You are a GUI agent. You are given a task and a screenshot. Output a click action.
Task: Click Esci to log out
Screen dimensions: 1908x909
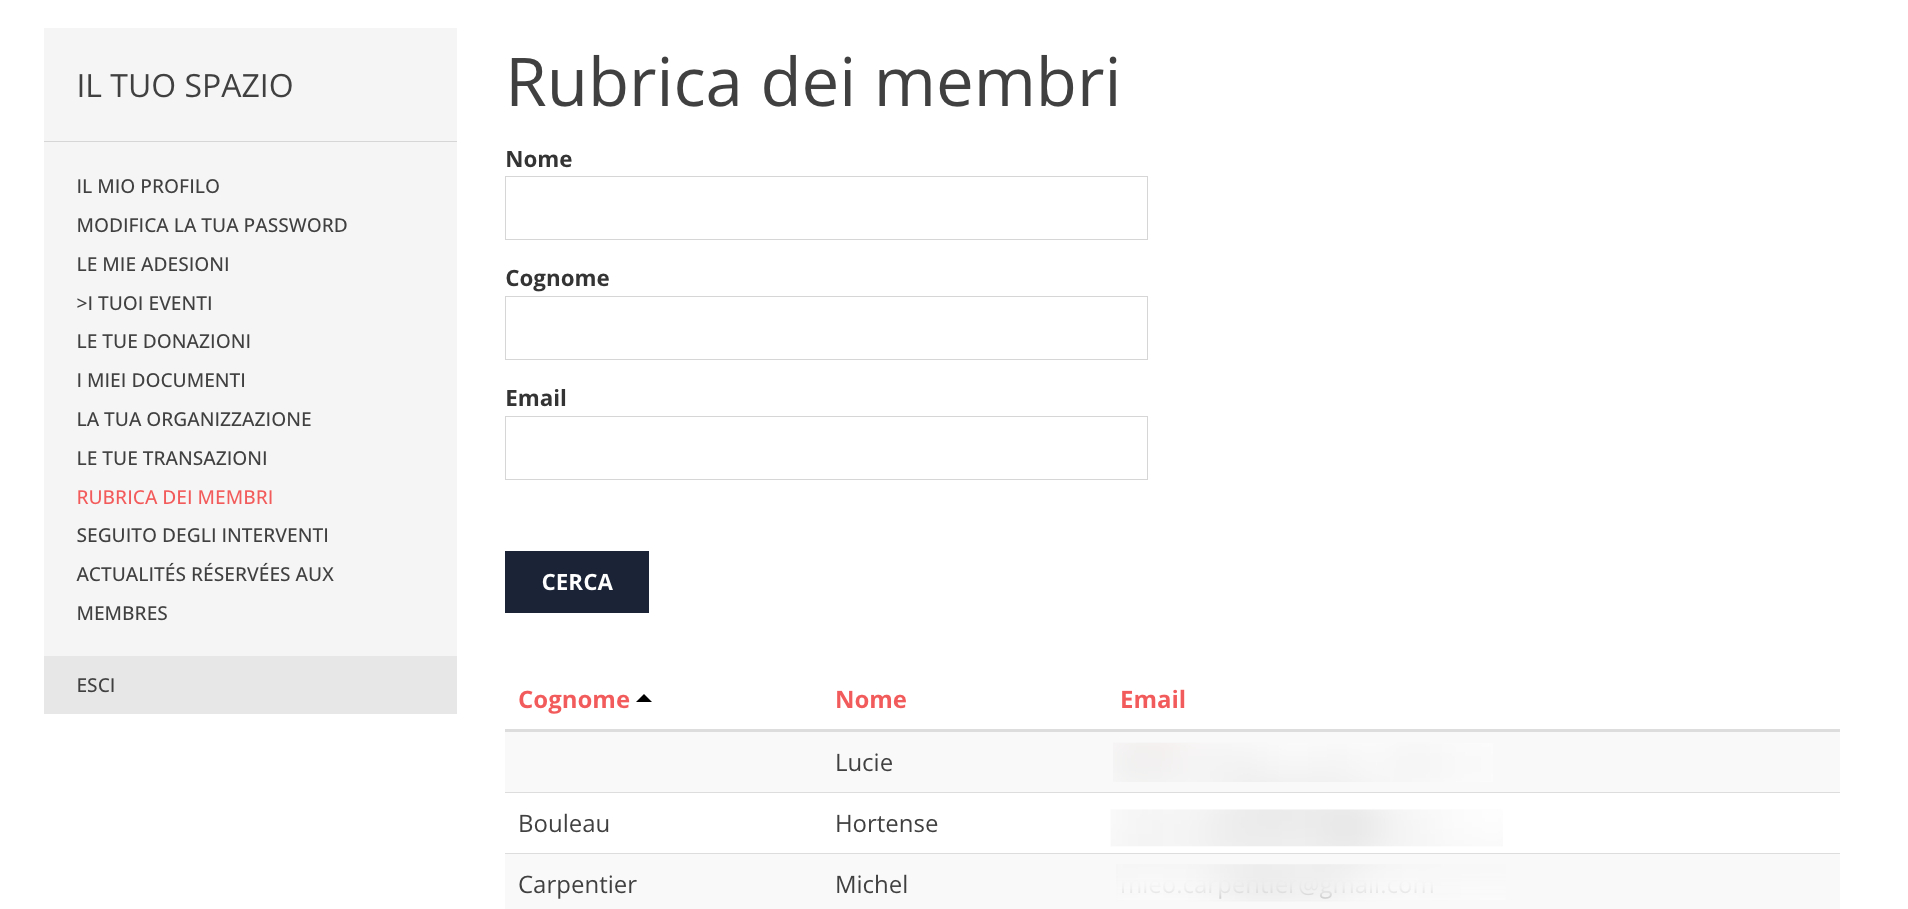pos(96,685)
